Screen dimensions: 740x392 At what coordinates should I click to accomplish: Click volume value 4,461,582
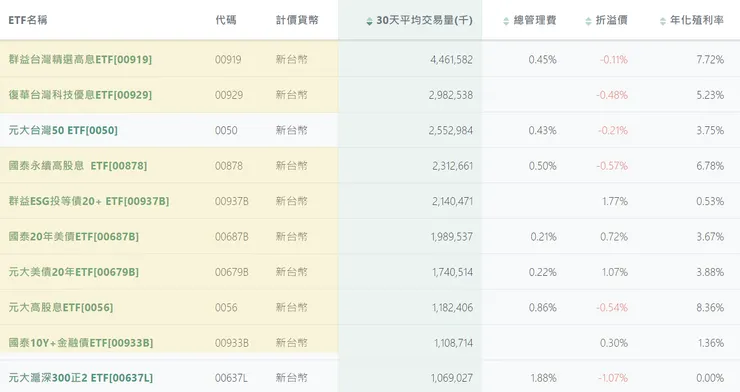pyautogui.click(x=451, y=59)
